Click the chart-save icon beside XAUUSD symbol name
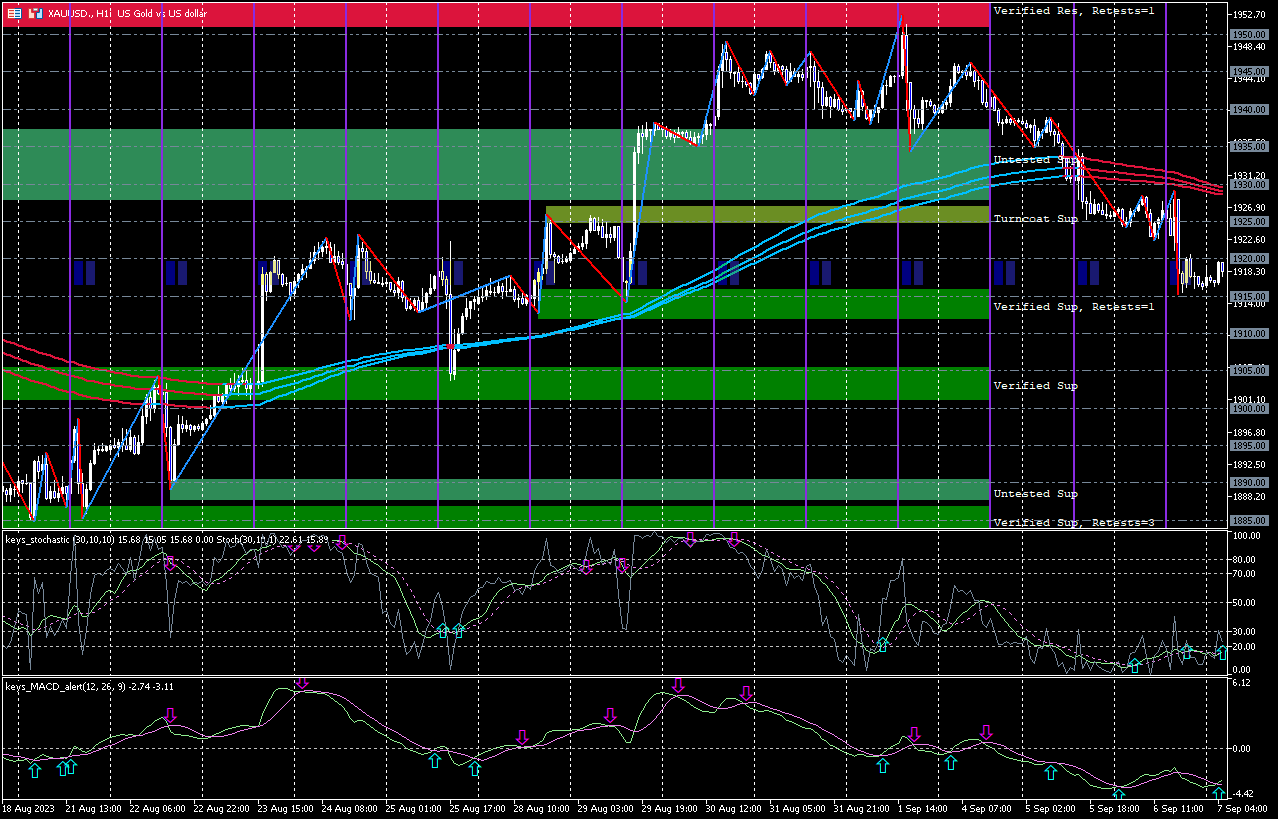 click(x=36, y=14)
